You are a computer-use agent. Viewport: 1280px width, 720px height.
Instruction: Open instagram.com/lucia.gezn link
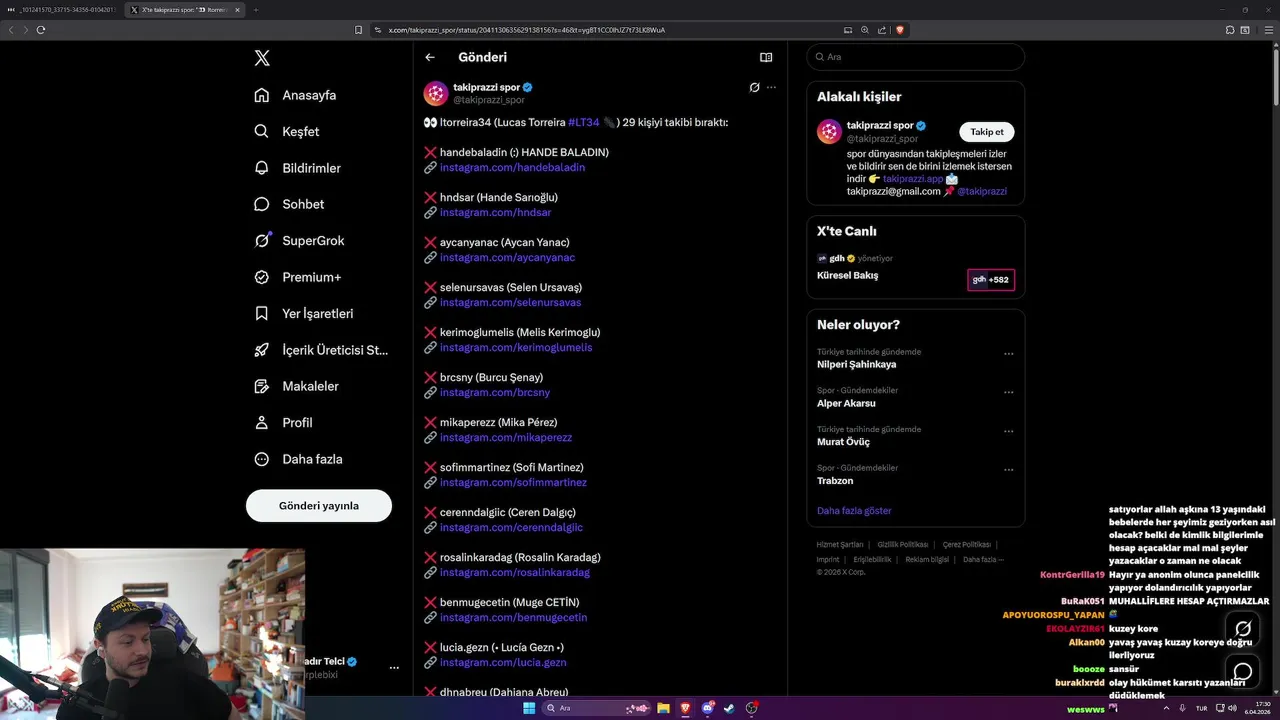(x=503, y=663)
